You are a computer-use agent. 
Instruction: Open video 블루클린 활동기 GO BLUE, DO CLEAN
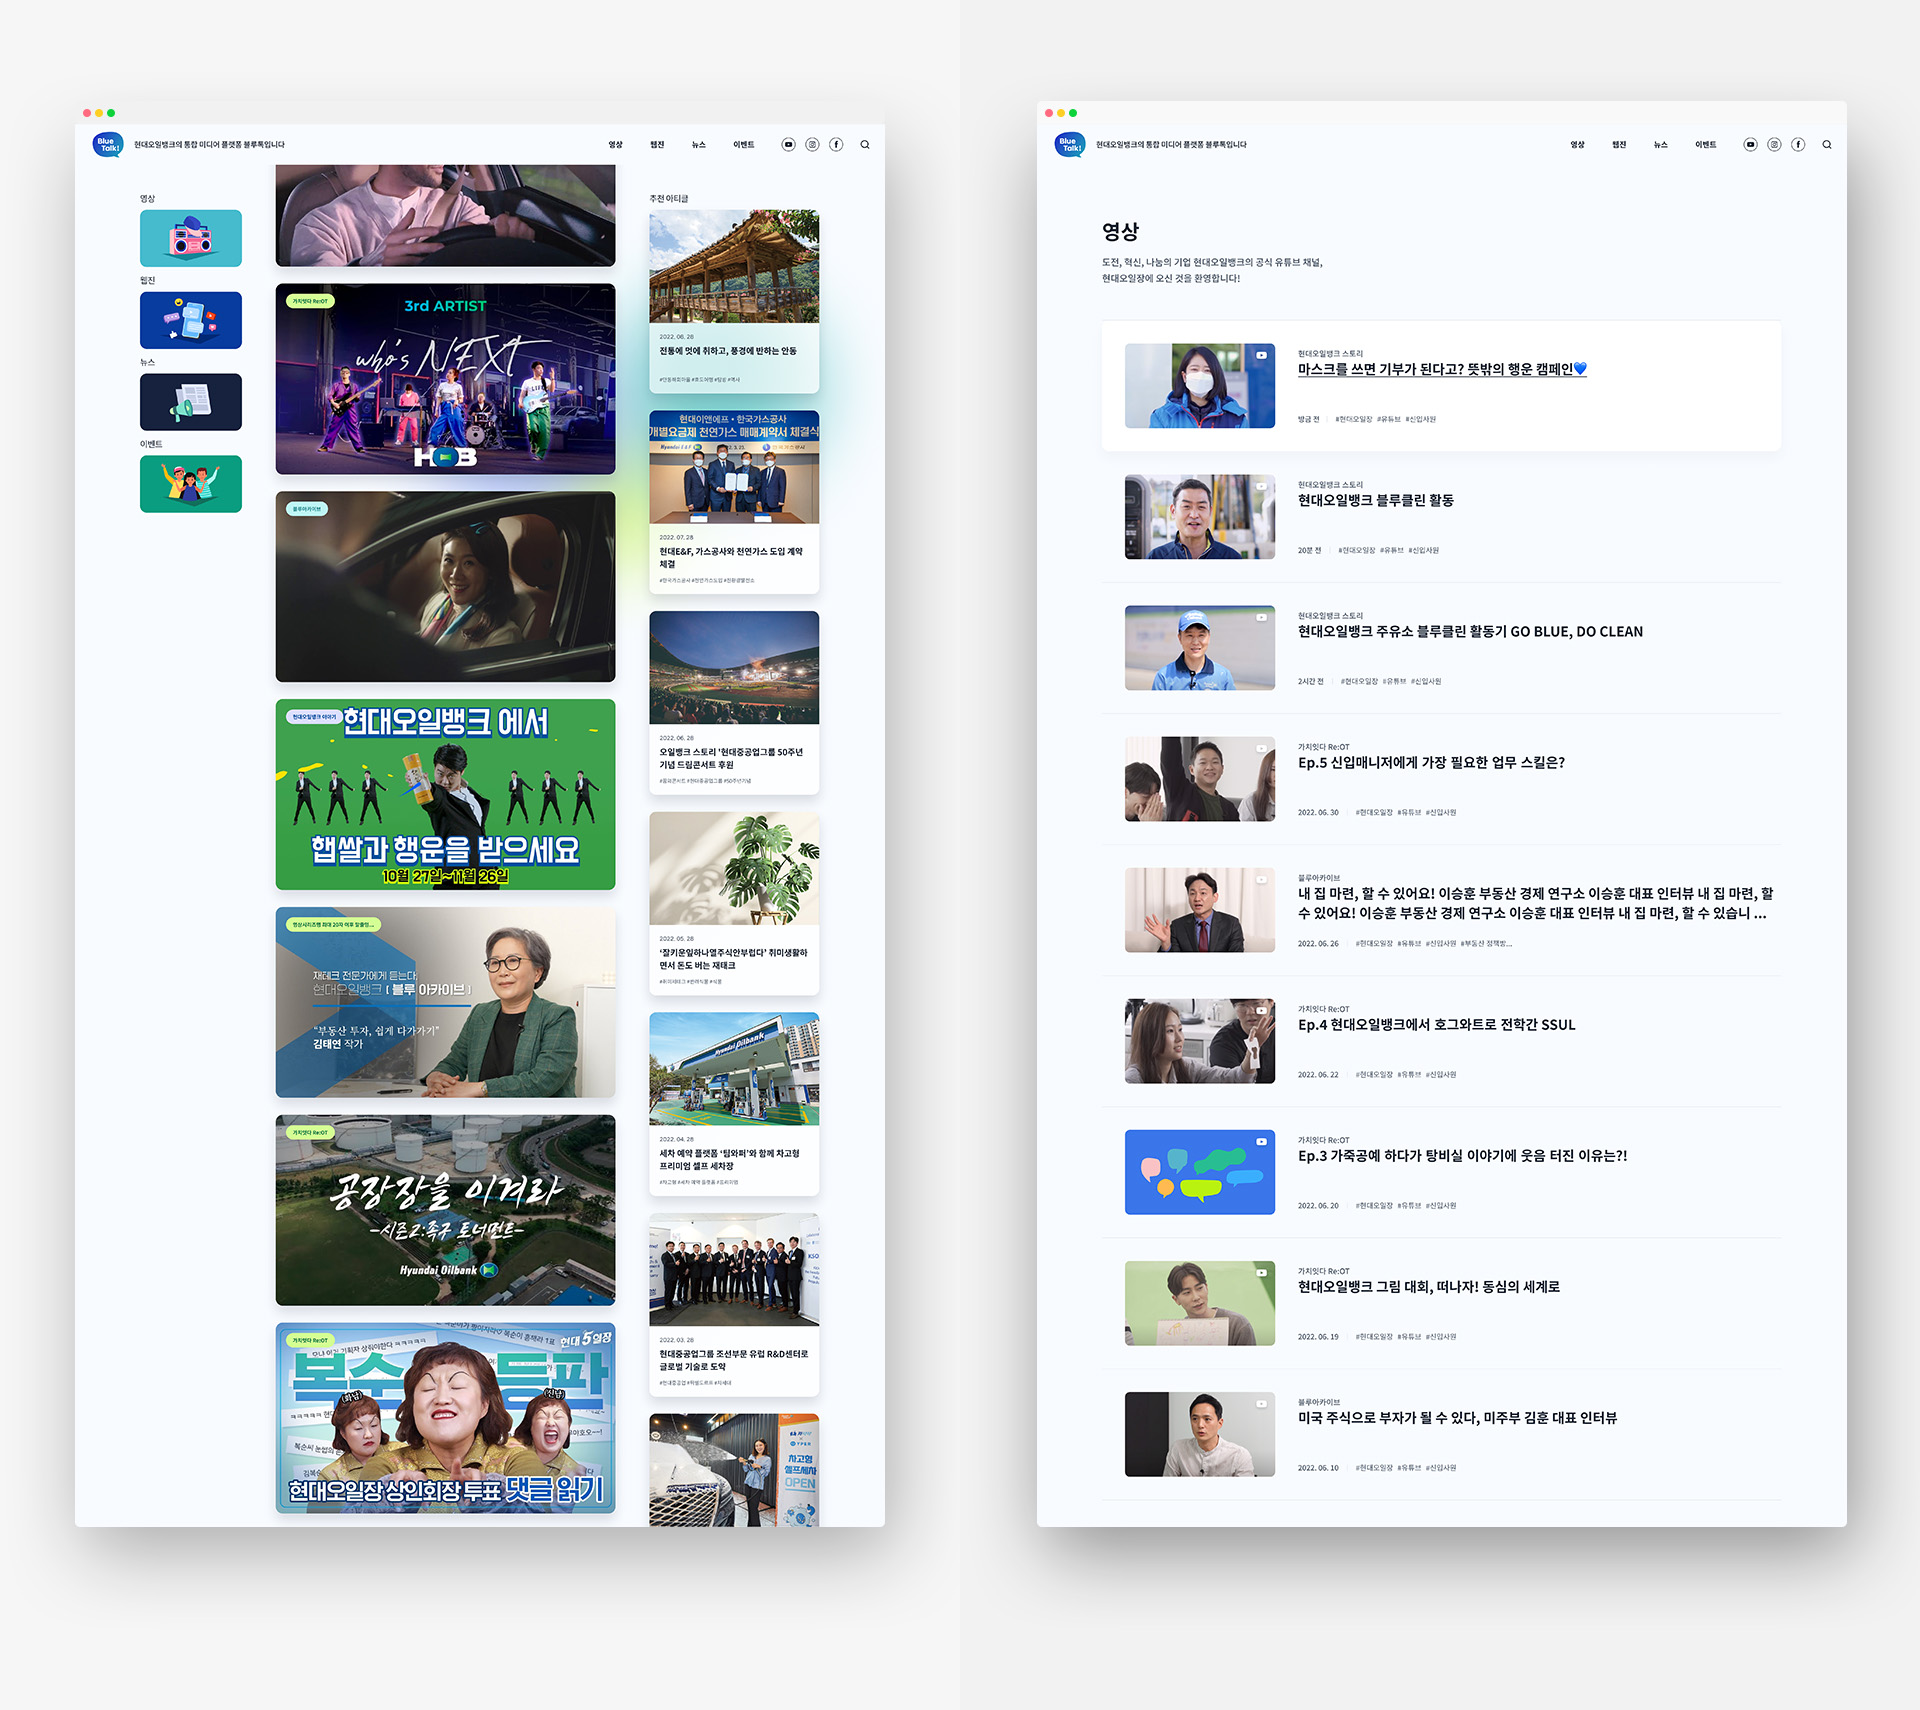1470,631
